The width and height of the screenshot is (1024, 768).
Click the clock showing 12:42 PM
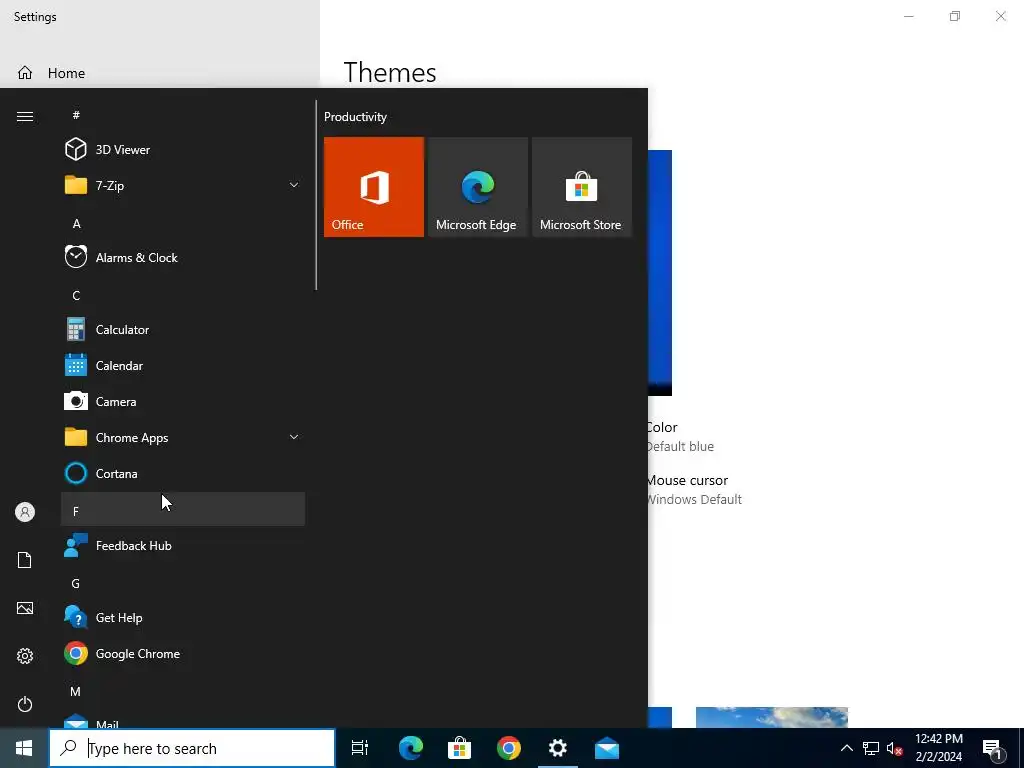938,748
